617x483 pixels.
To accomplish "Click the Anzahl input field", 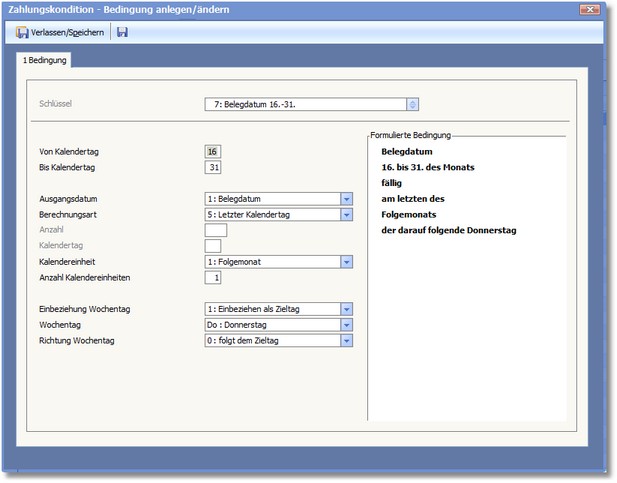I will tap(215, 230).
